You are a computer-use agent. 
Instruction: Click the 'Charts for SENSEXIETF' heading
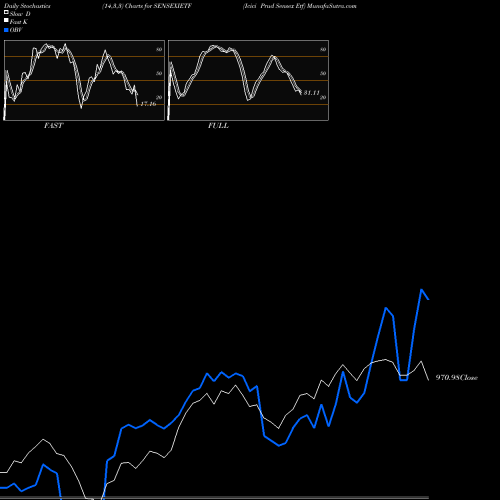click(x=158, y=6)
